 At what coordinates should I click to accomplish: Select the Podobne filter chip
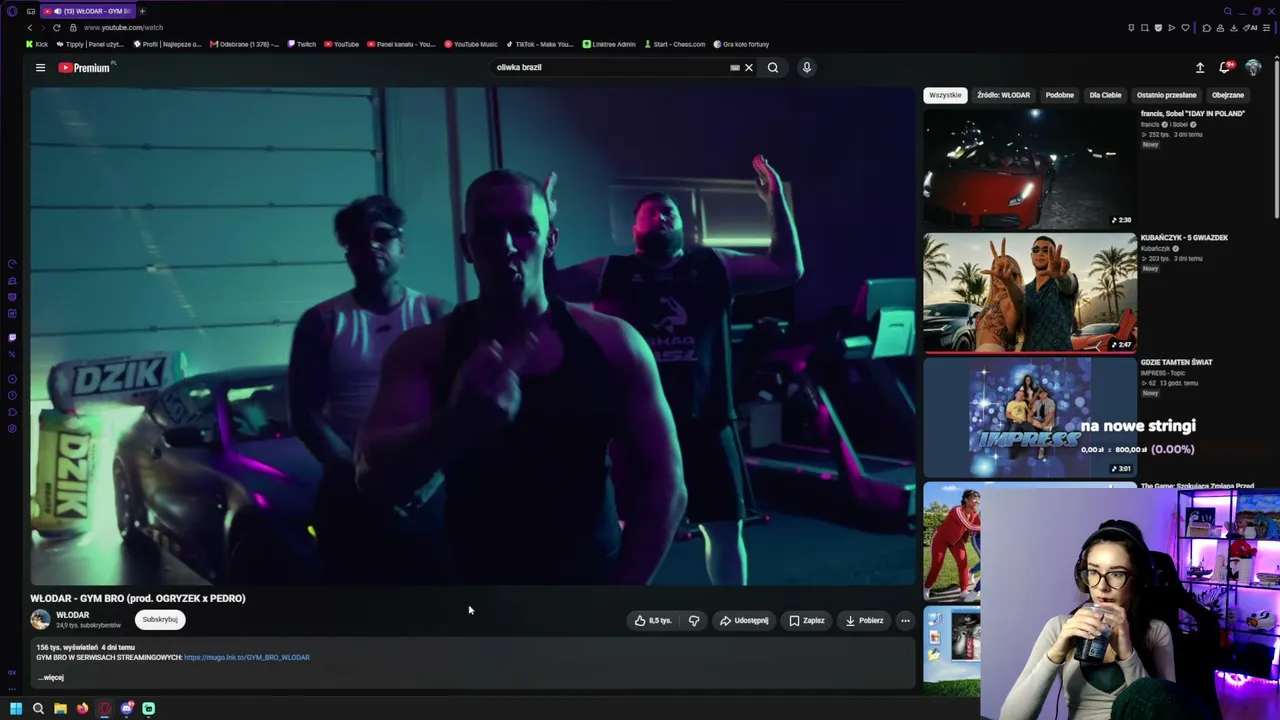click(x=1059, y=95)
